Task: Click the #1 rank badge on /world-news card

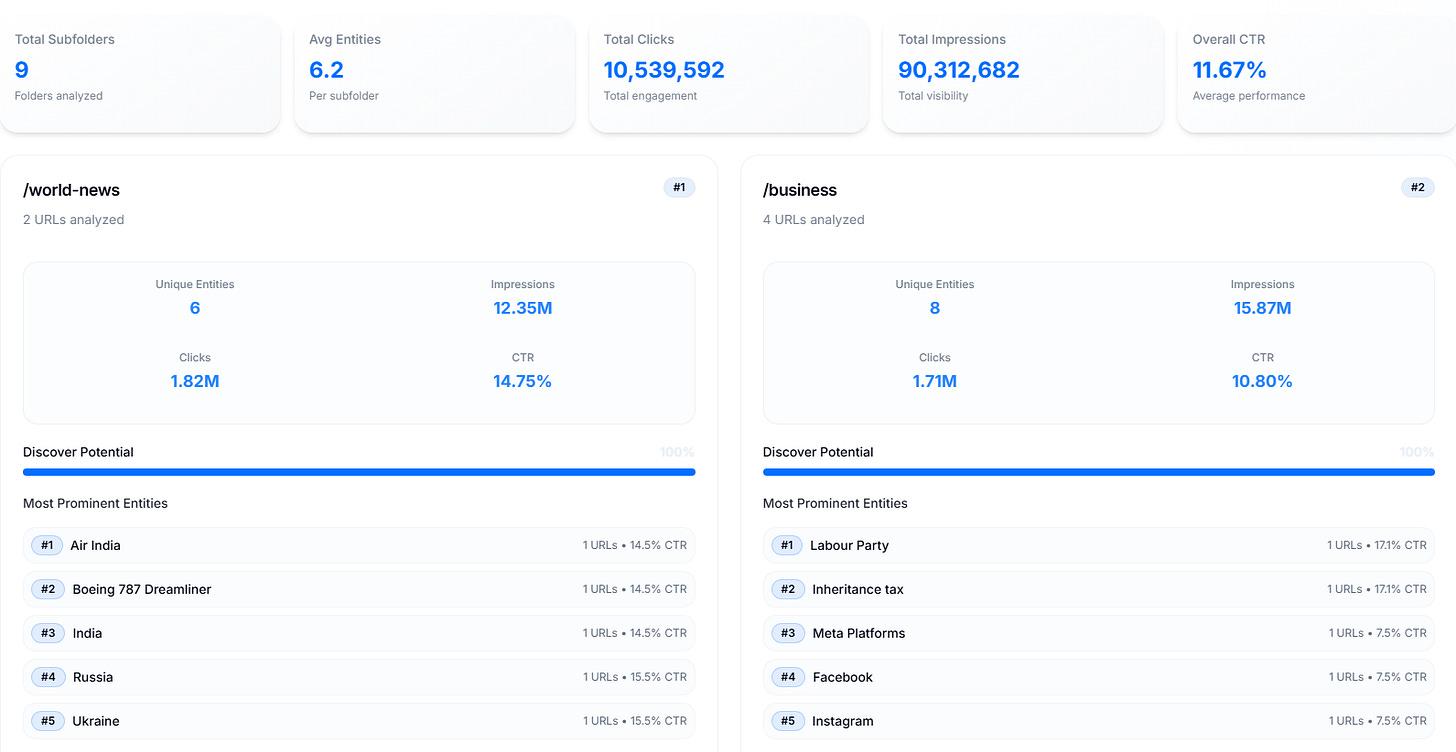Action: click(679, 187)
